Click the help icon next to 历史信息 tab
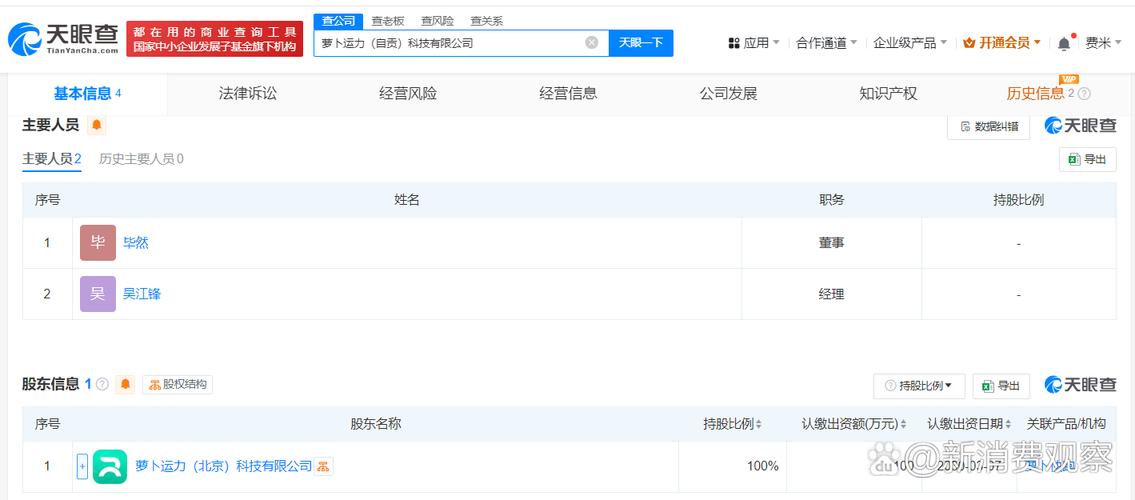Screen dimensions: 1135x500 pyautogui.click(x=1084, y=93)
